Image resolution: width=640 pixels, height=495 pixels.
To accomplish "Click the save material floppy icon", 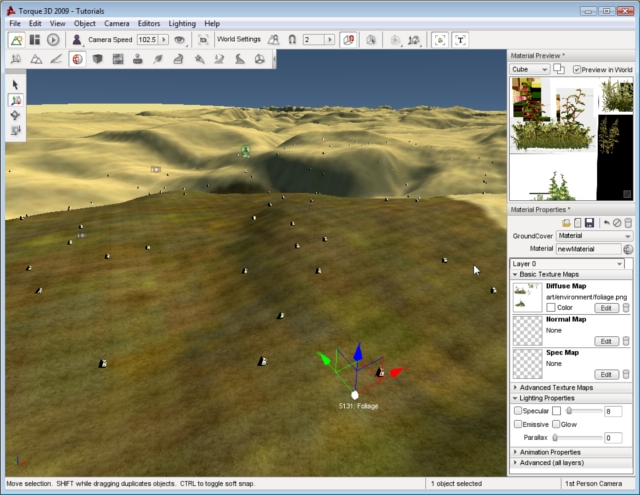I will pyautogui.click(x=590, y=222).
